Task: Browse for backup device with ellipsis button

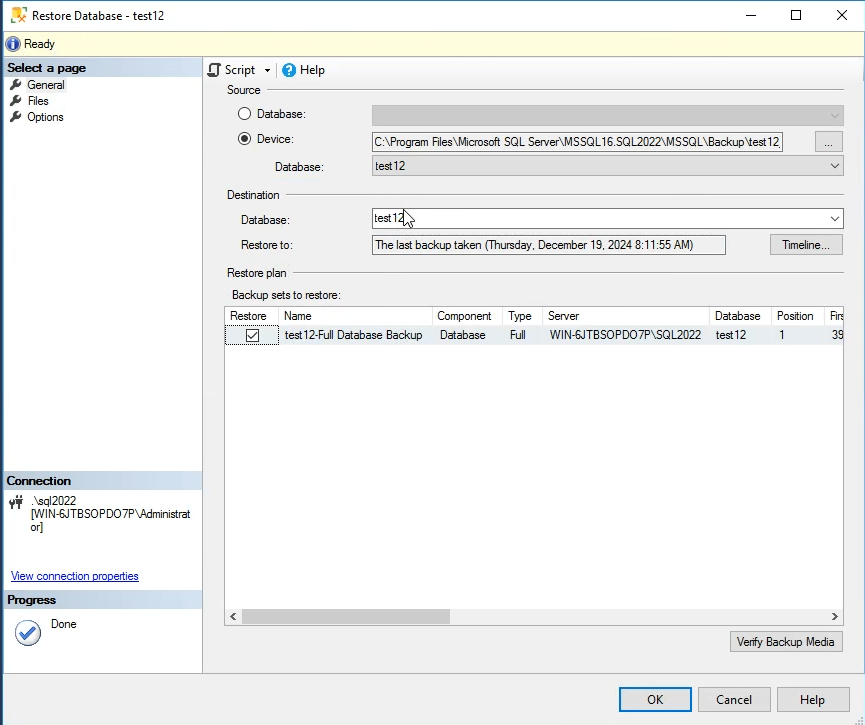Action: click(x=829, y=142)
